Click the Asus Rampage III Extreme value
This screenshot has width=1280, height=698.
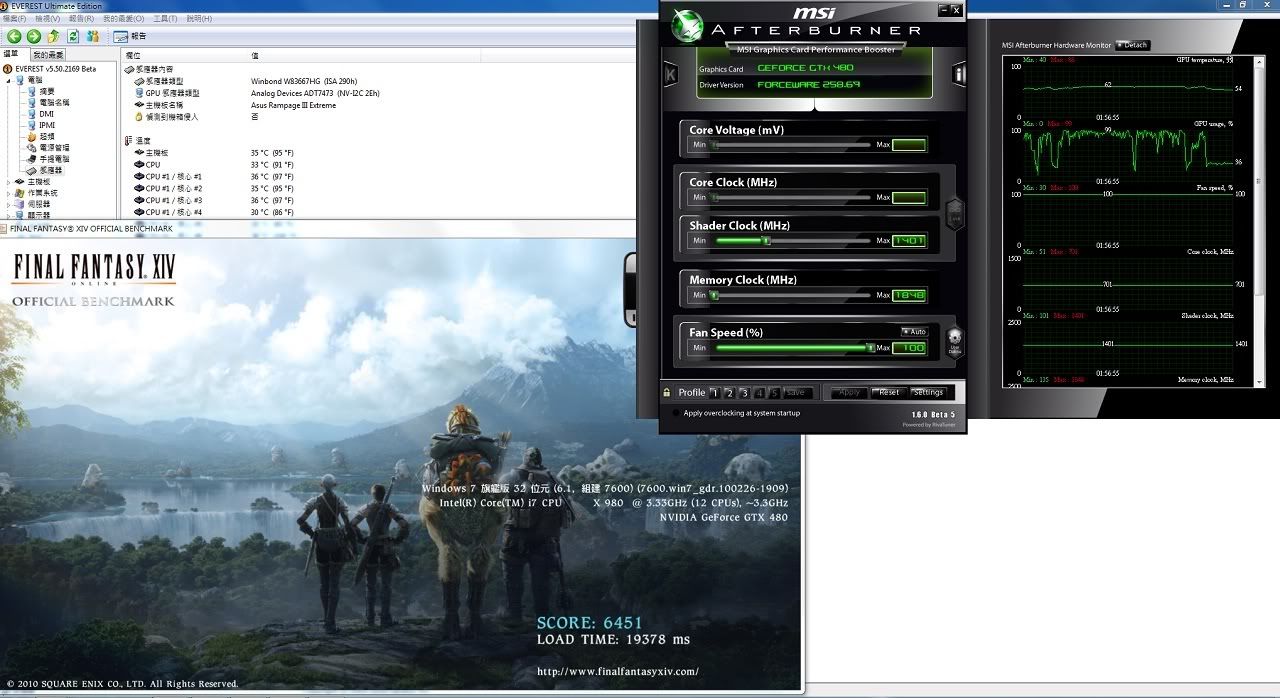[x=293, y=105]
